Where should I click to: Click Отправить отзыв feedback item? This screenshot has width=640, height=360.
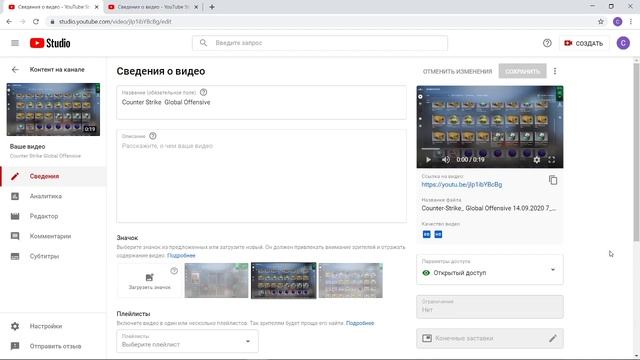[53, 346]
